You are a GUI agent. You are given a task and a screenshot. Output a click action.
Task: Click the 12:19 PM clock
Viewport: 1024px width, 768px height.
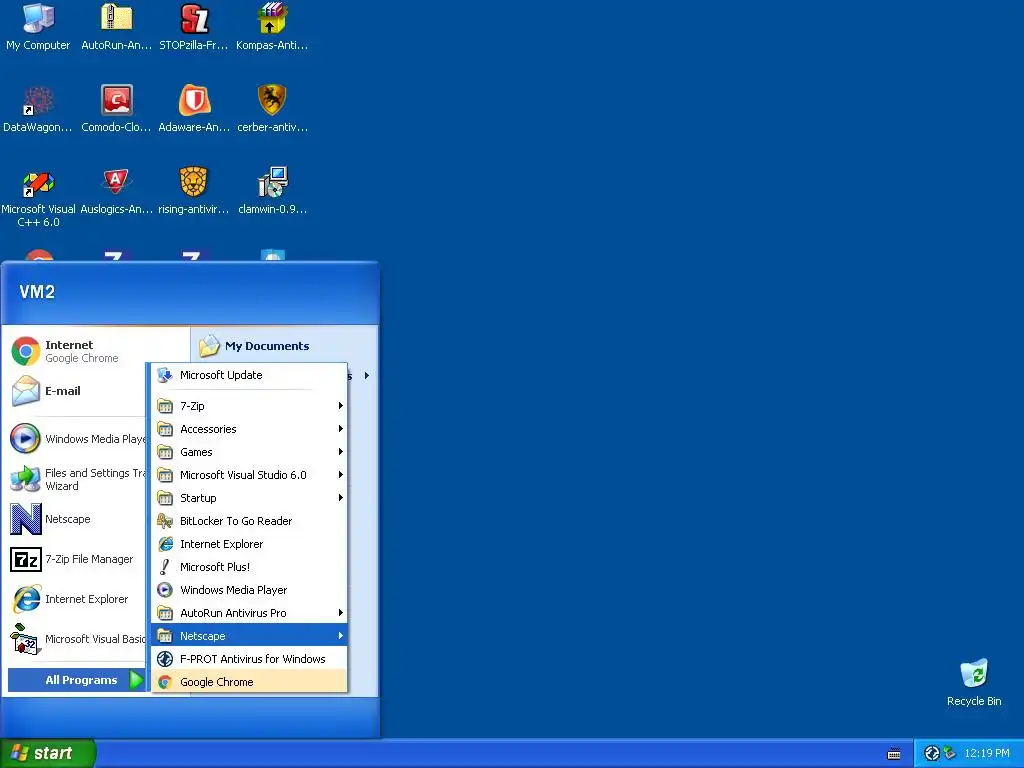coord(986,753)
